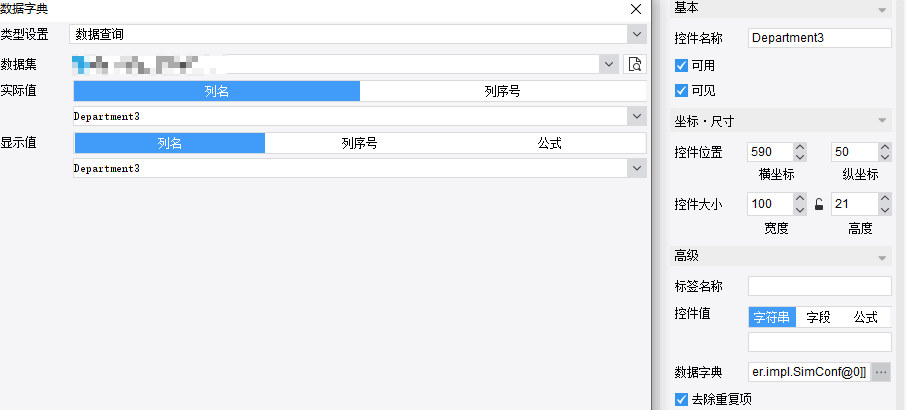Image resolution: width=906 pixels, height=410 pixels.
Task: Select 公式 option for 控件值
Action: tap(866, 317)
